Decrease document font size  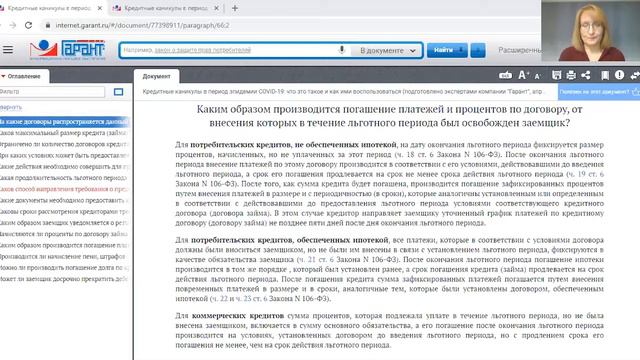pos(538,76)
